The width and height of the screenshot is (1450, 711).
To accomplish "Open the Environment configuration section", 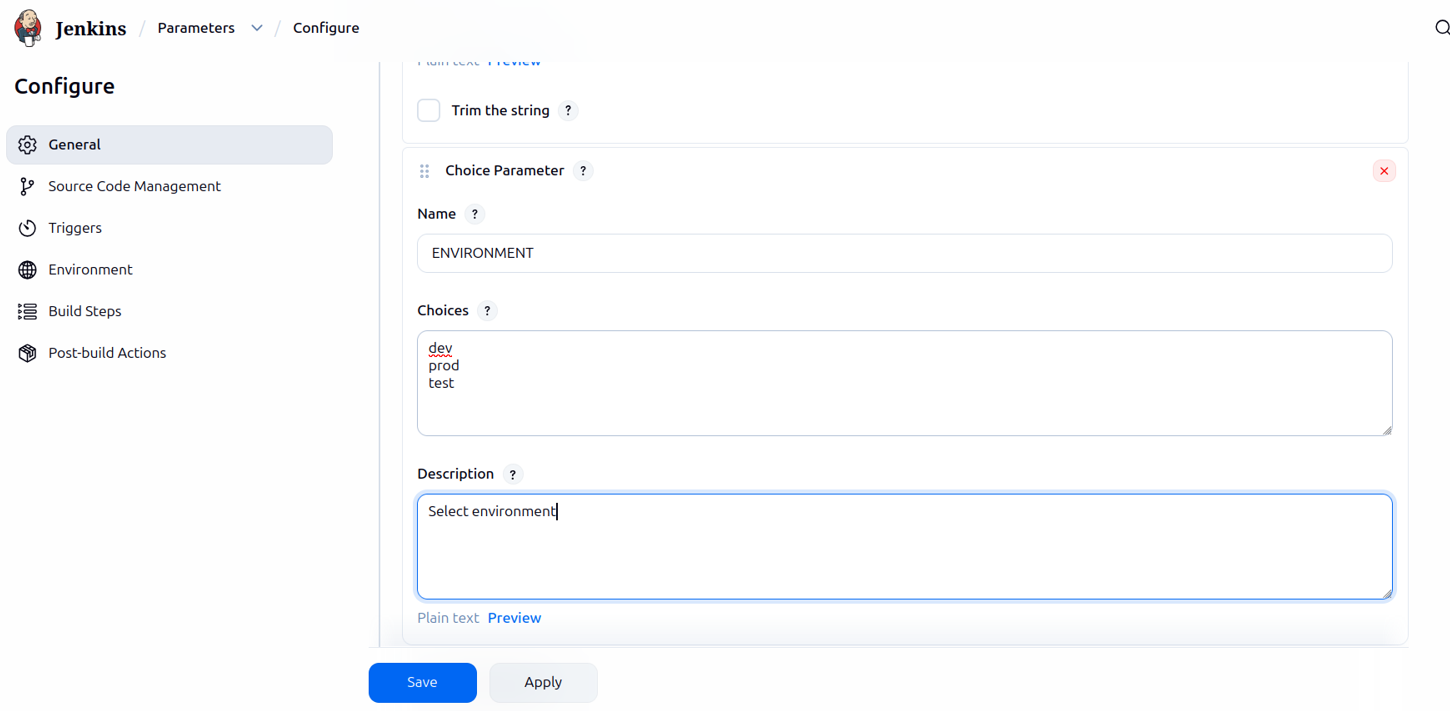I will pyautogui.click(x=90, y=269).
